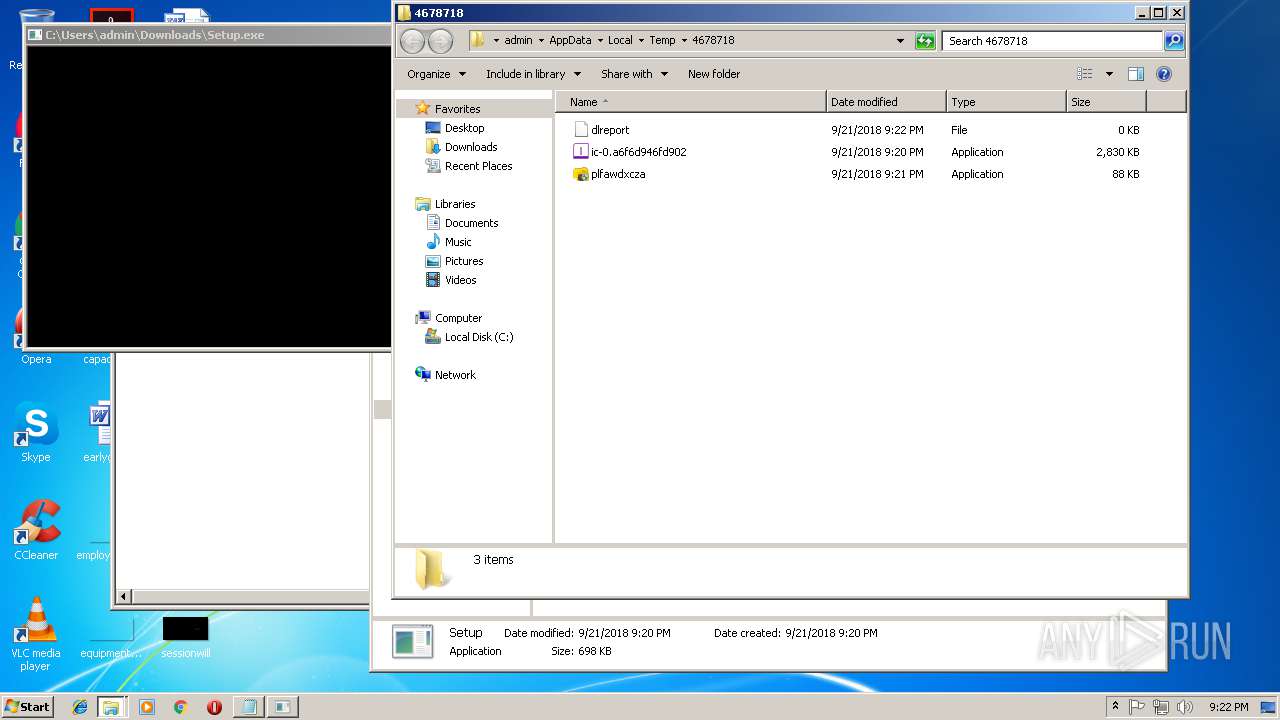Open notepad-like taskbar window button
The height and width of the screenshot is (720, 1280).
(248, 707)
